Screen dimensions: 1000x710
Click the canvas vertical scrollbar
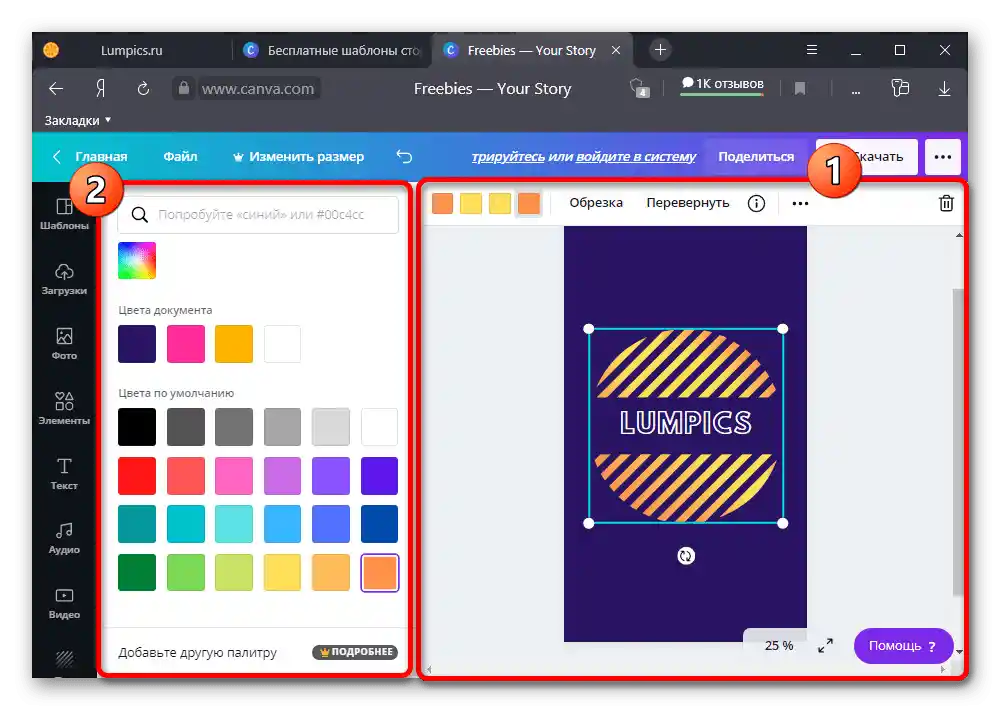point(958,441)
